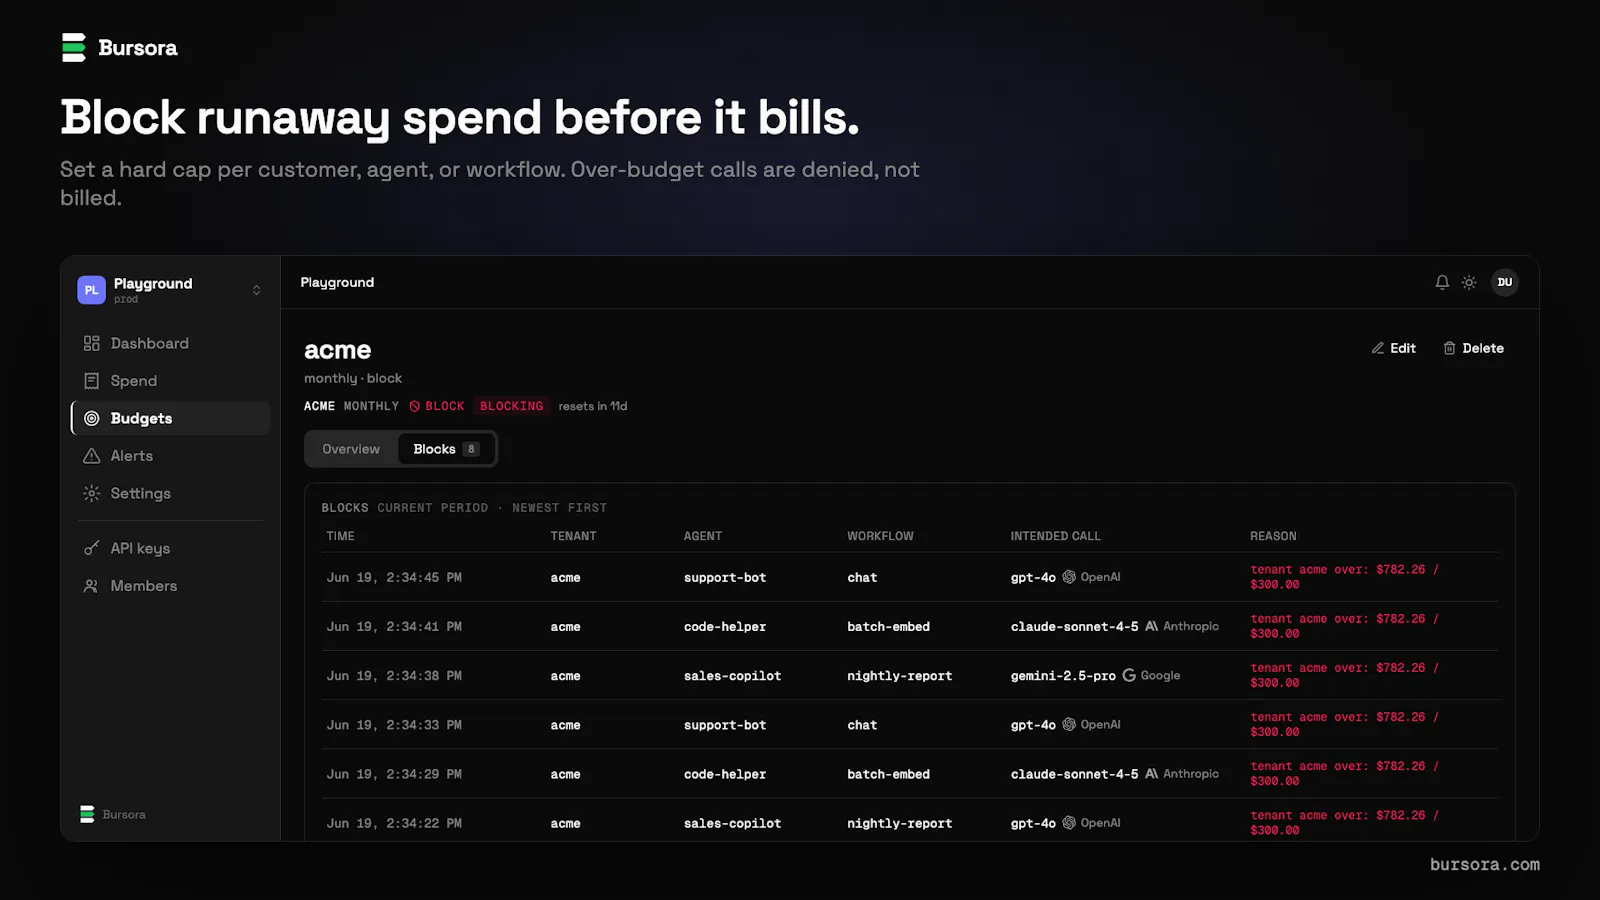Click batch-embed workflow in 2:34:41 PM row

(888, 627)
